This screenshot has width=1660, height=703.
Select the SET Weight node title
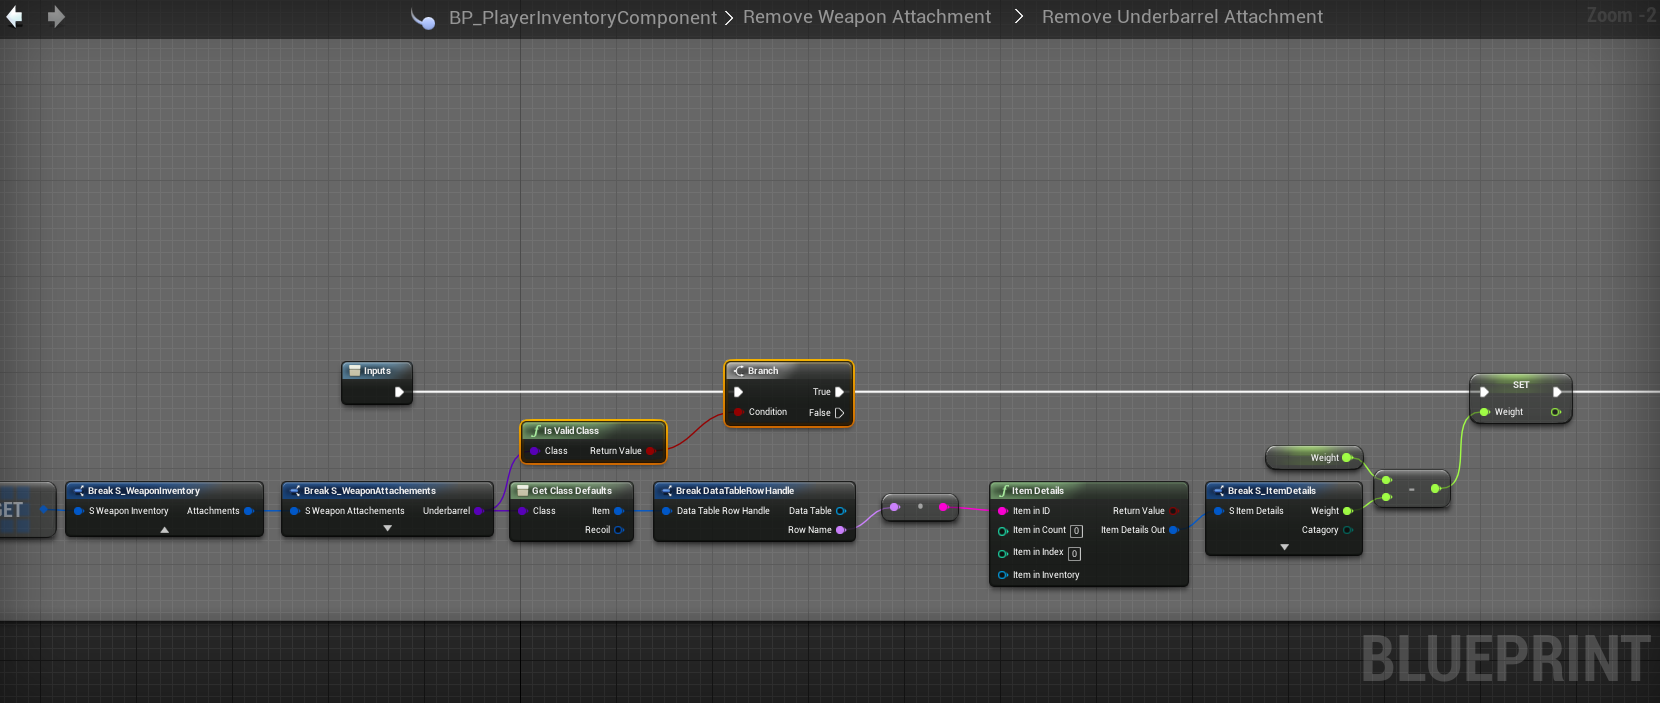click(1520, 385)
